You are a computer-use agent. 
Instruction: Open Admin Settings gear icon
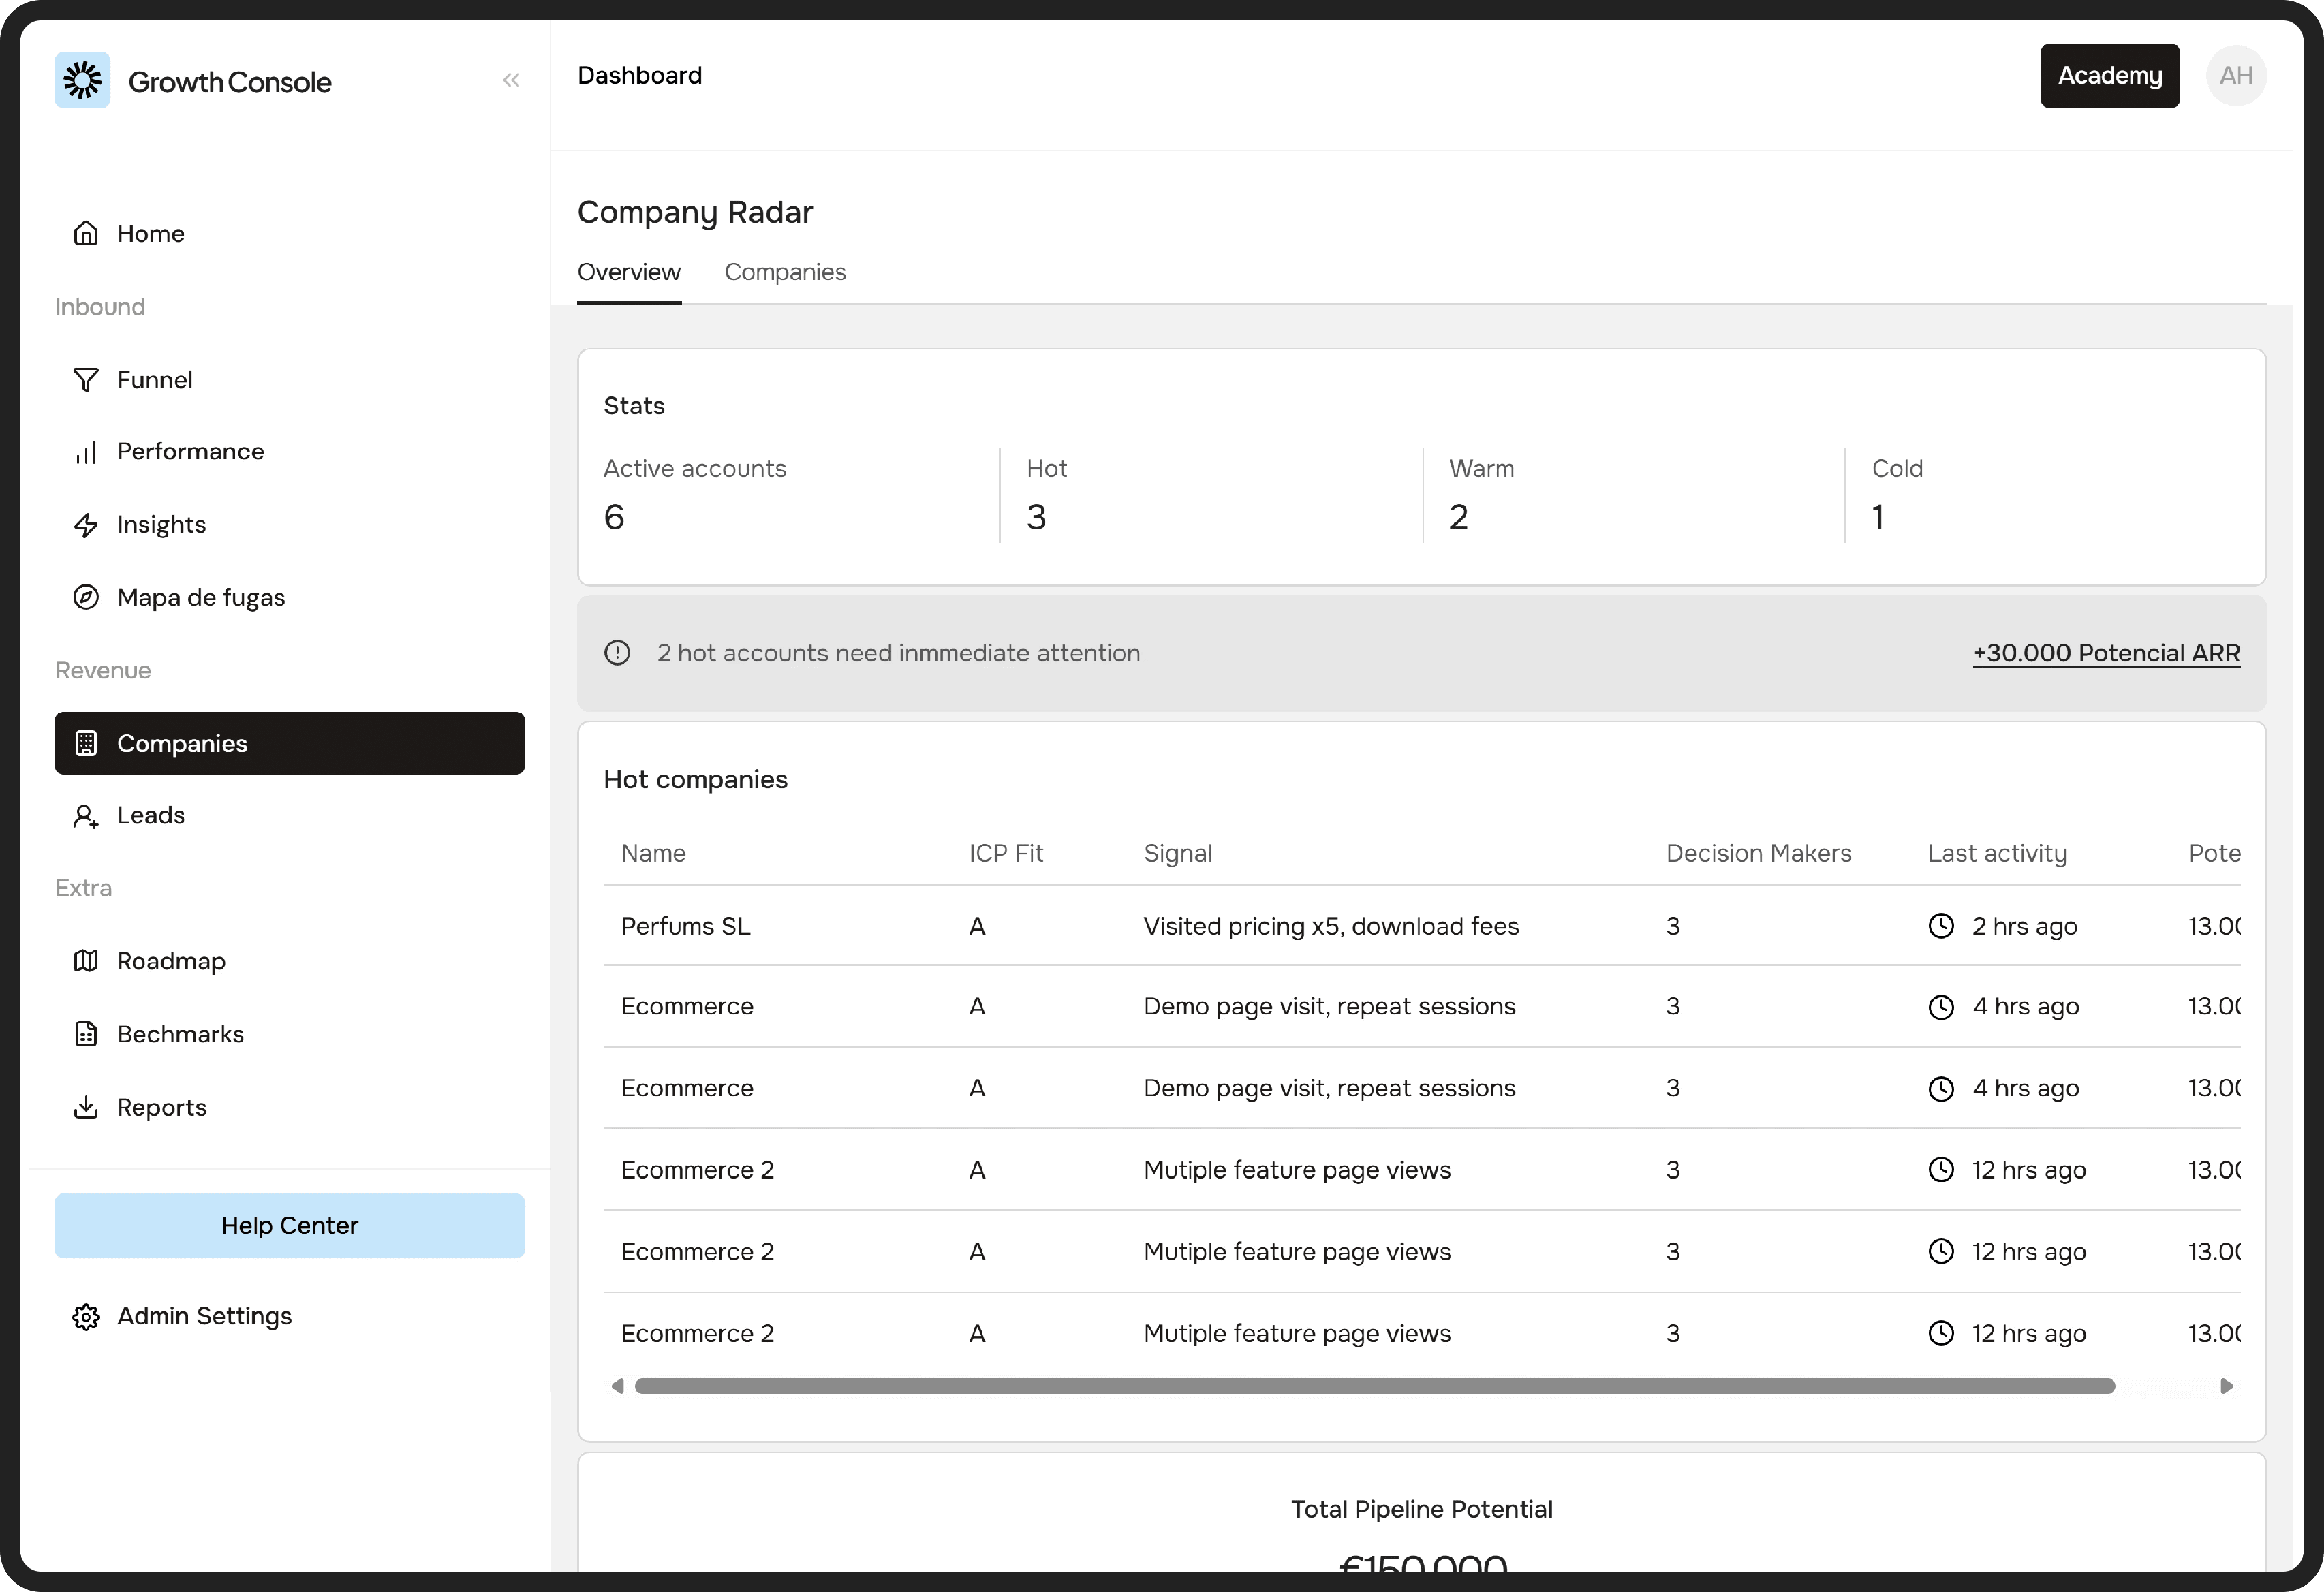tap(86, 1316)
